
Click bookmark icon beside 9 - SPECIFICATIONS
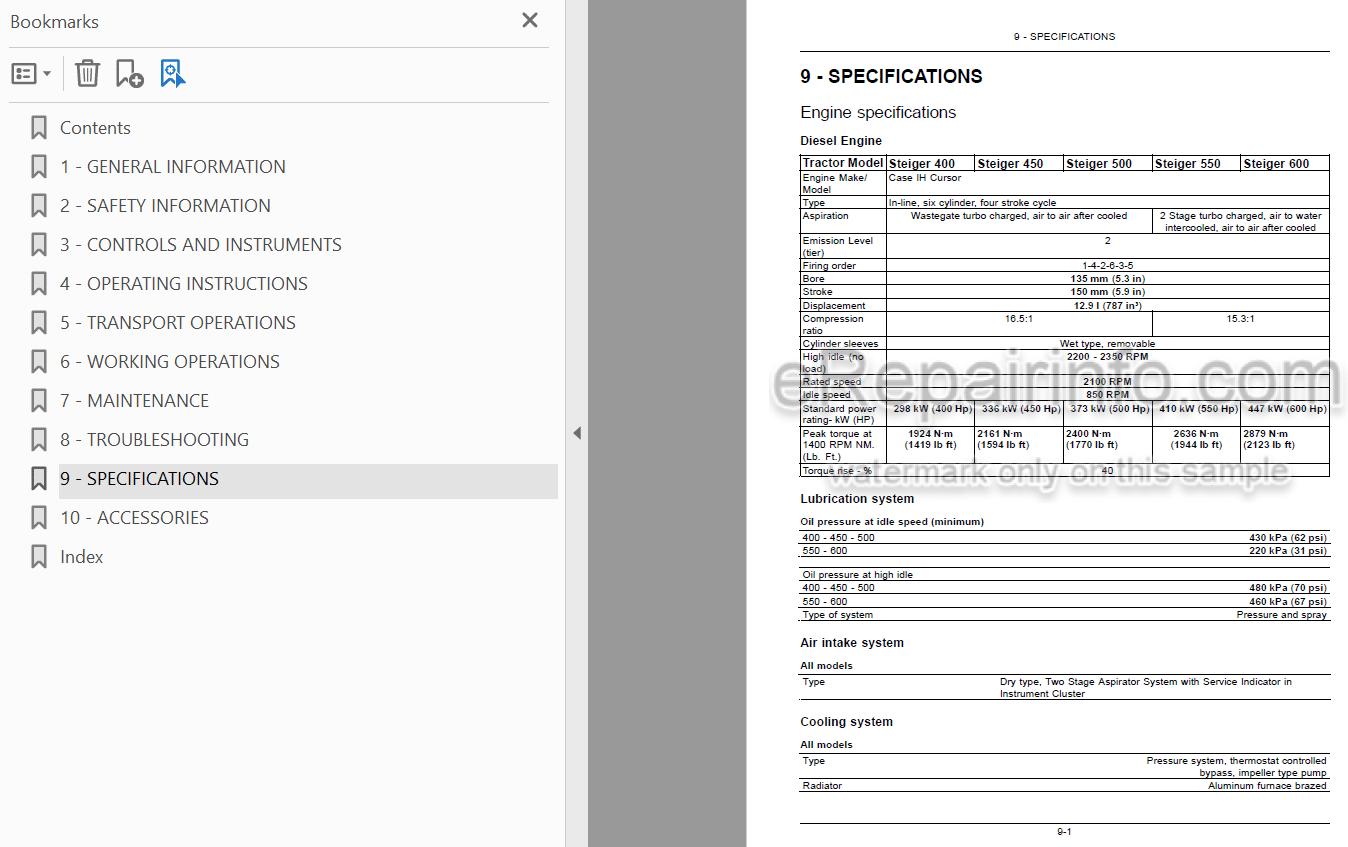coord(39,479)
